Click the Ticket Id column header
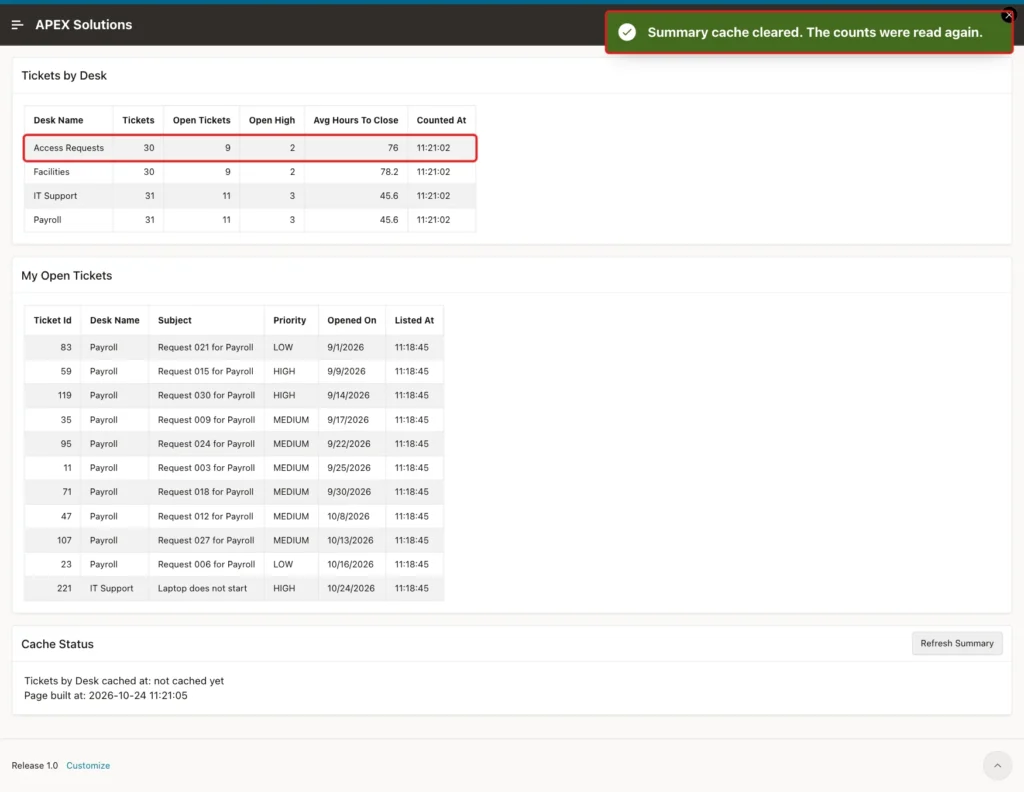The height and width of the screenshot is (792, 1024). click(x=52, y=320)
